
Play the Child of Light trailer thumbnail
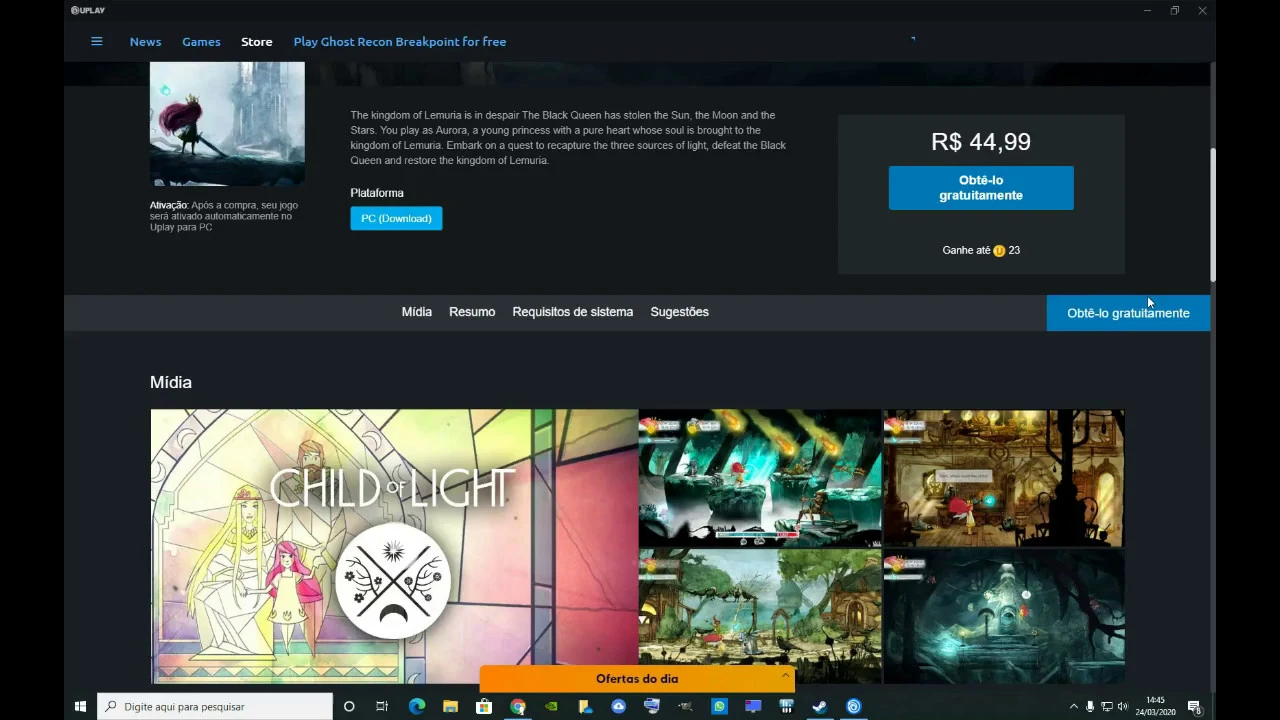click(394, 546)
